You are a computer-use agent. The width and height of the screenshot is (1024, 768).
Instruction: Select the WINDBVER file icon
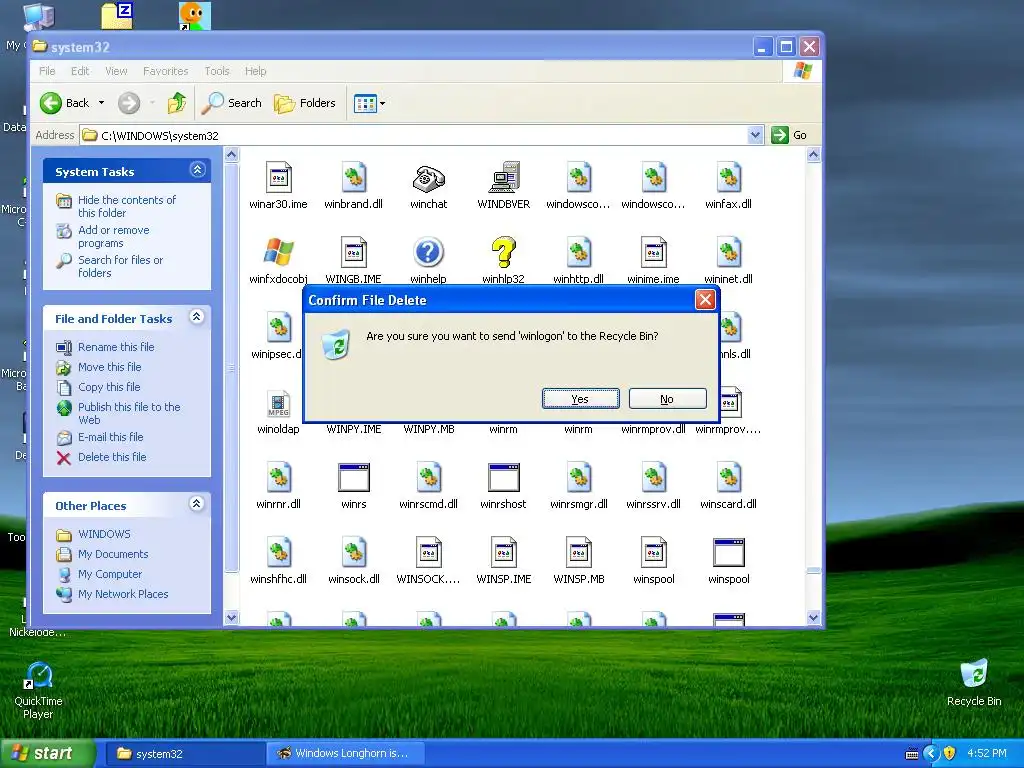pyautogui.click(x=504, y=177)
